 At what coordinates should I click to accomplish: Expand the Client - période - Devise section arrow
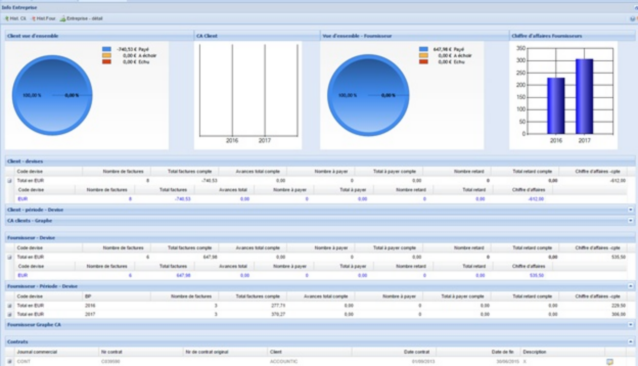pos(631,210)
